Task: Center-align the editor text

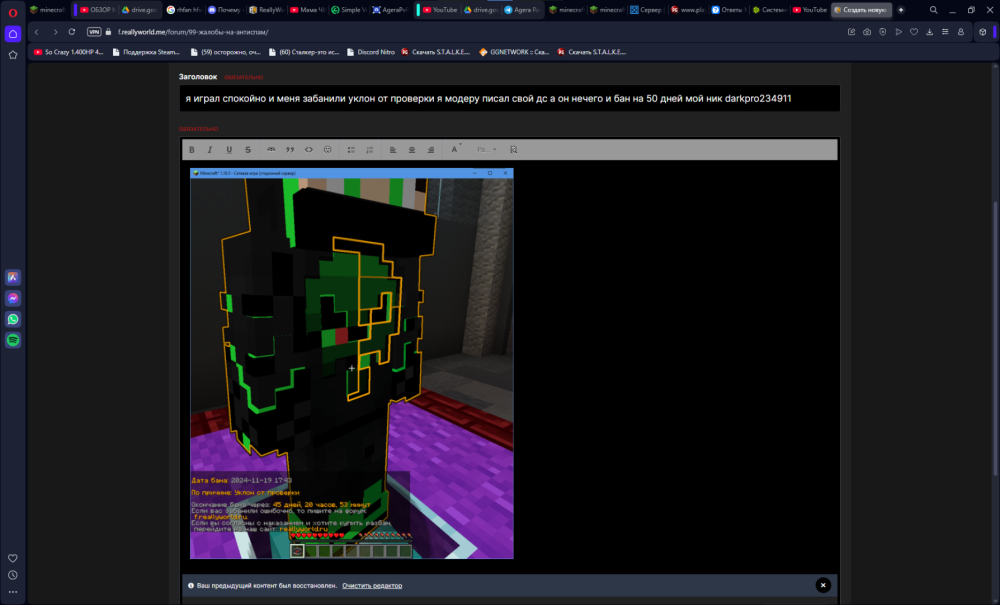Action: click(412, 150)
